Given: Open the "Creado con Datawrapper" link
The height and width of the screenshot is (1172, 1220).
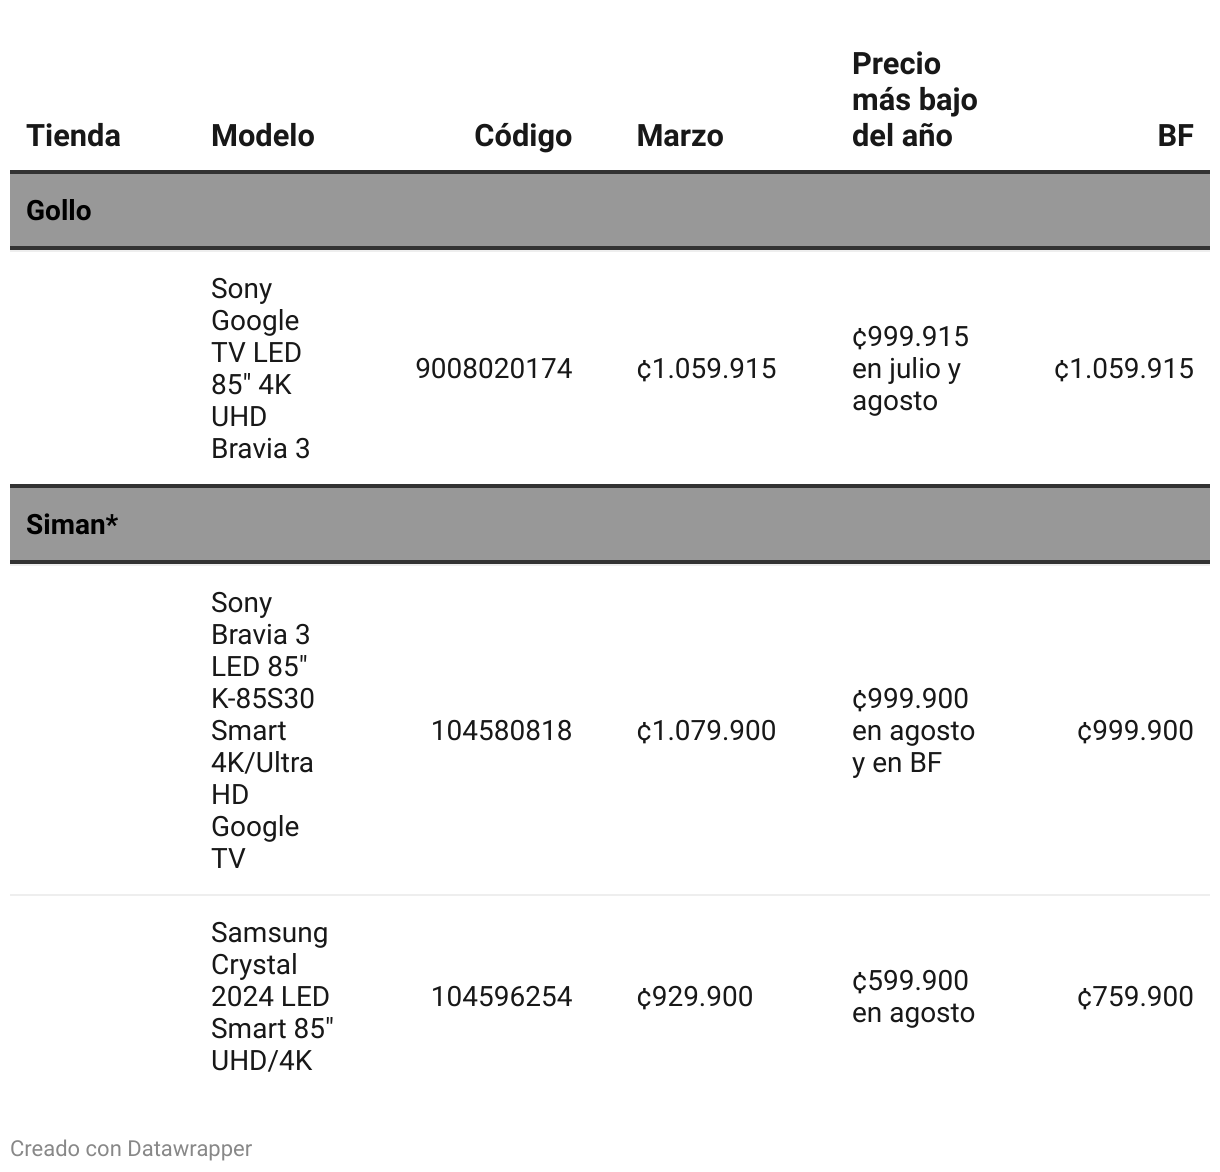Looking at the screenshot, I should [x=131, y=1148].
